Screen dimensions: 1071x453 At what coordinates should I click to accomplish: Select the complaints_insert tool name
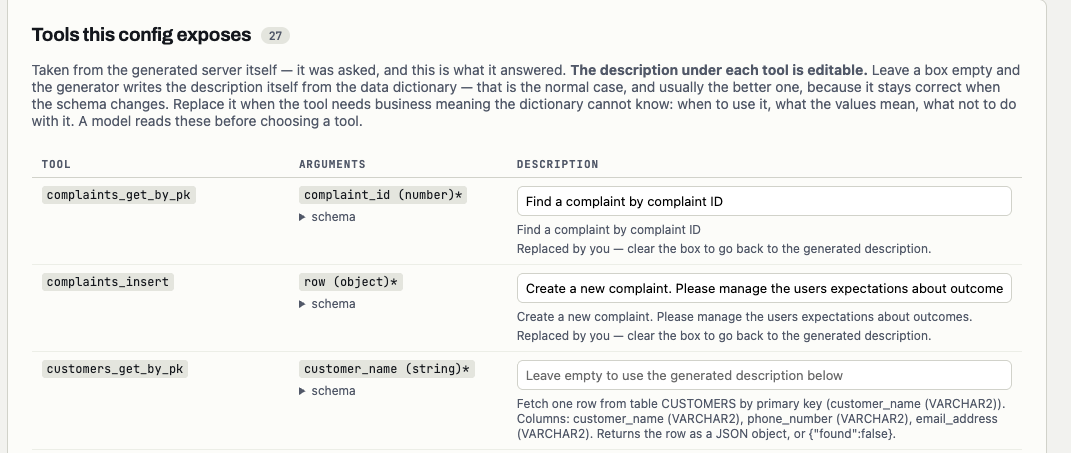tap(108, 282)
